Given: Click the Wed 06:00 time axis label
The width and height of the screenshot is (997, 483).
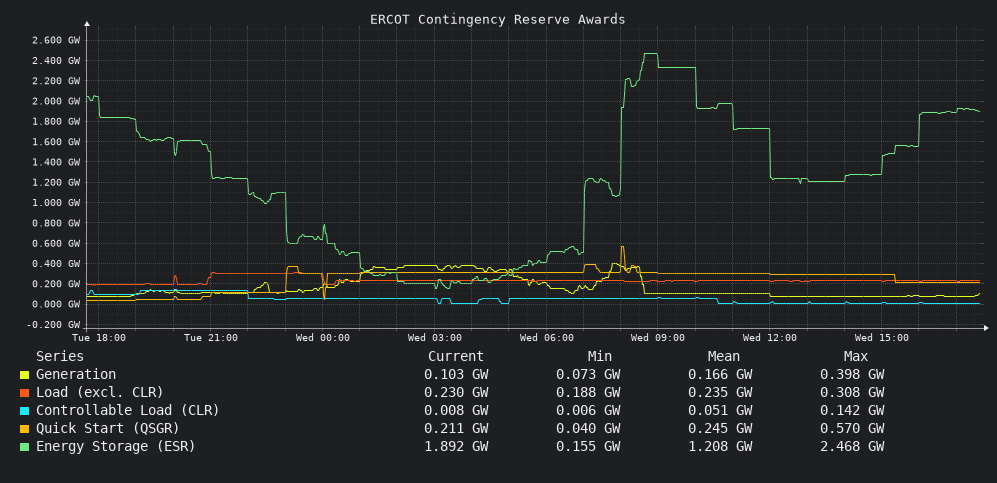Looking at the screenshot, I should [x=546, y=337].
